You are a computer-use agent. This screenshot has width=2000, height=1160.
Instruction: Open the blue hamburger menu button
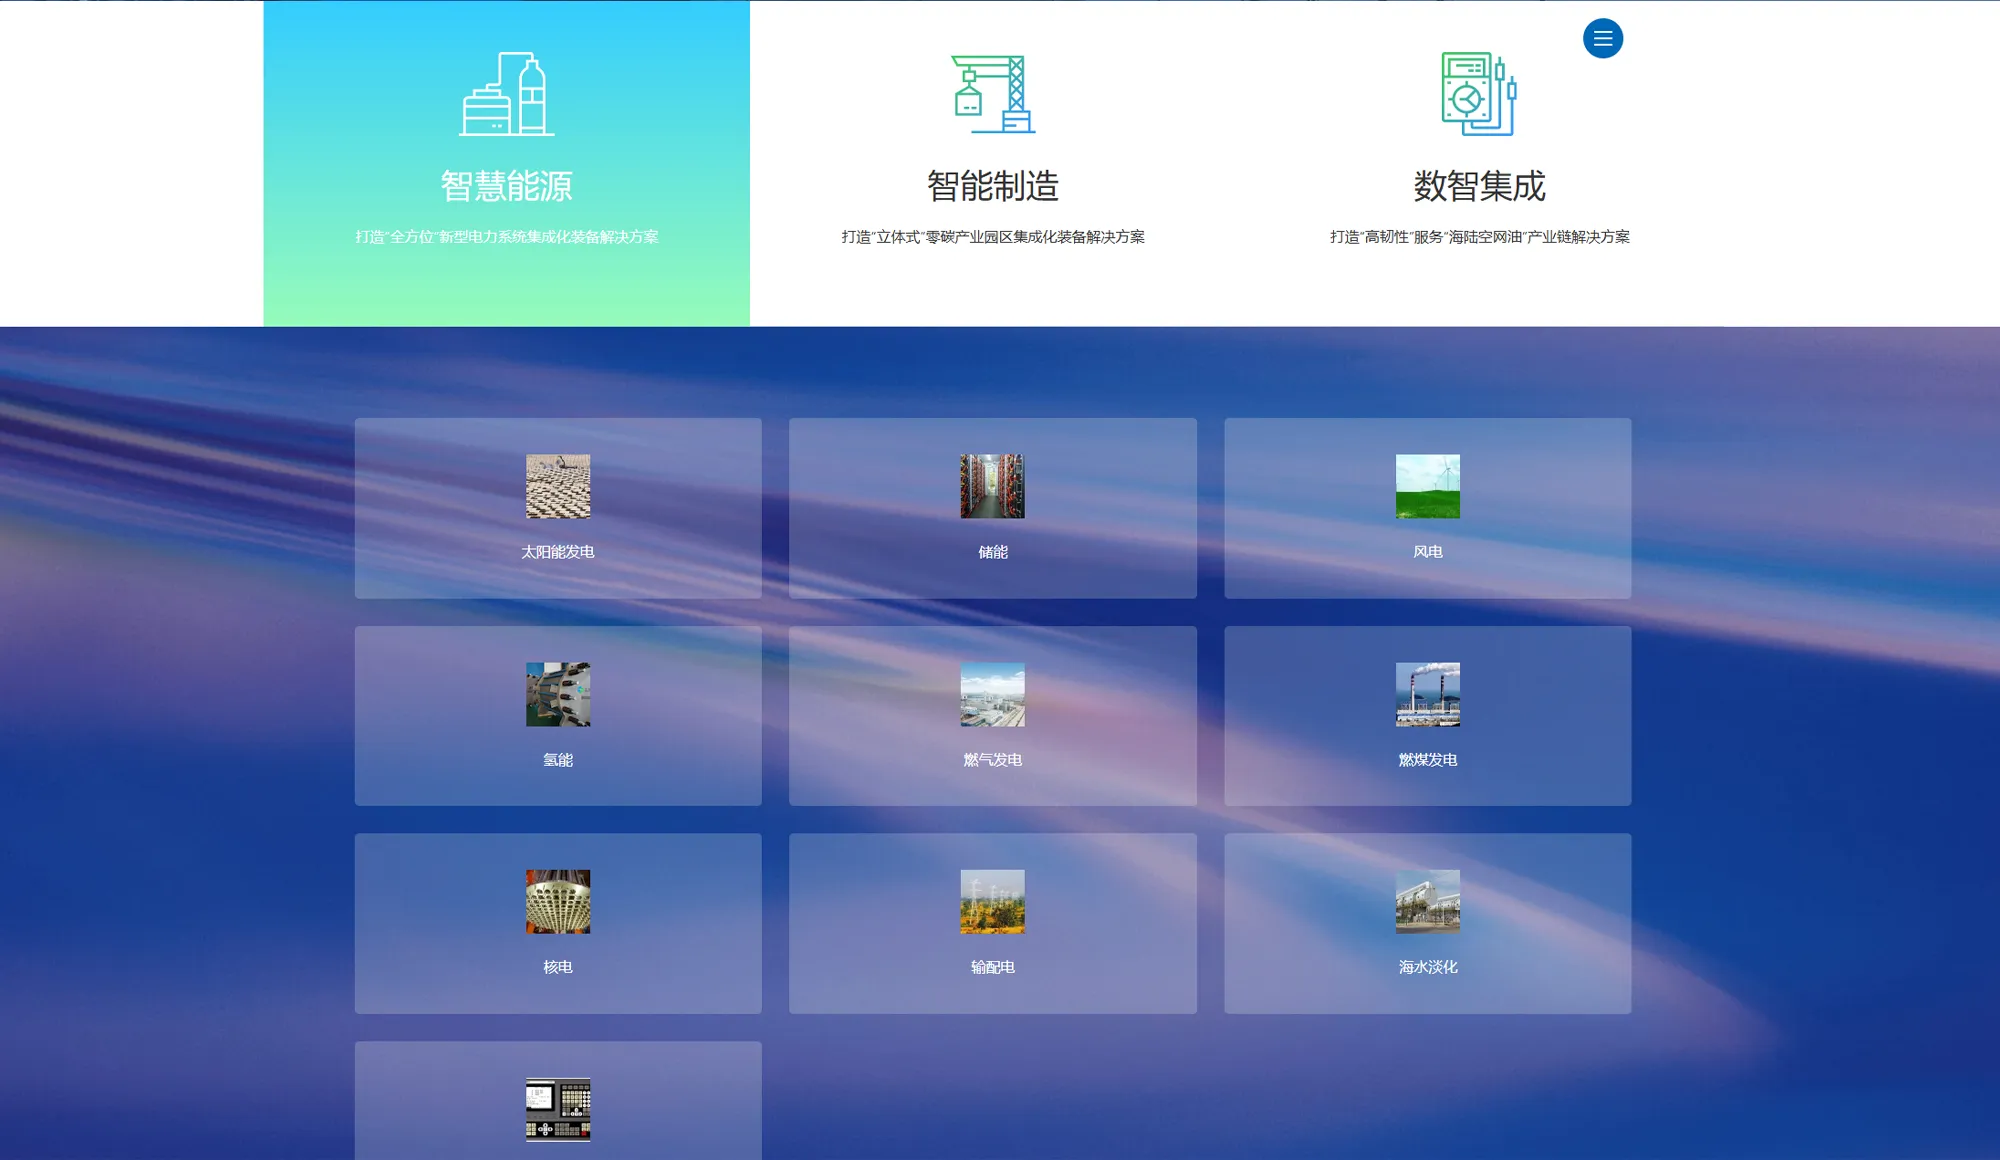click(1602, 39)
